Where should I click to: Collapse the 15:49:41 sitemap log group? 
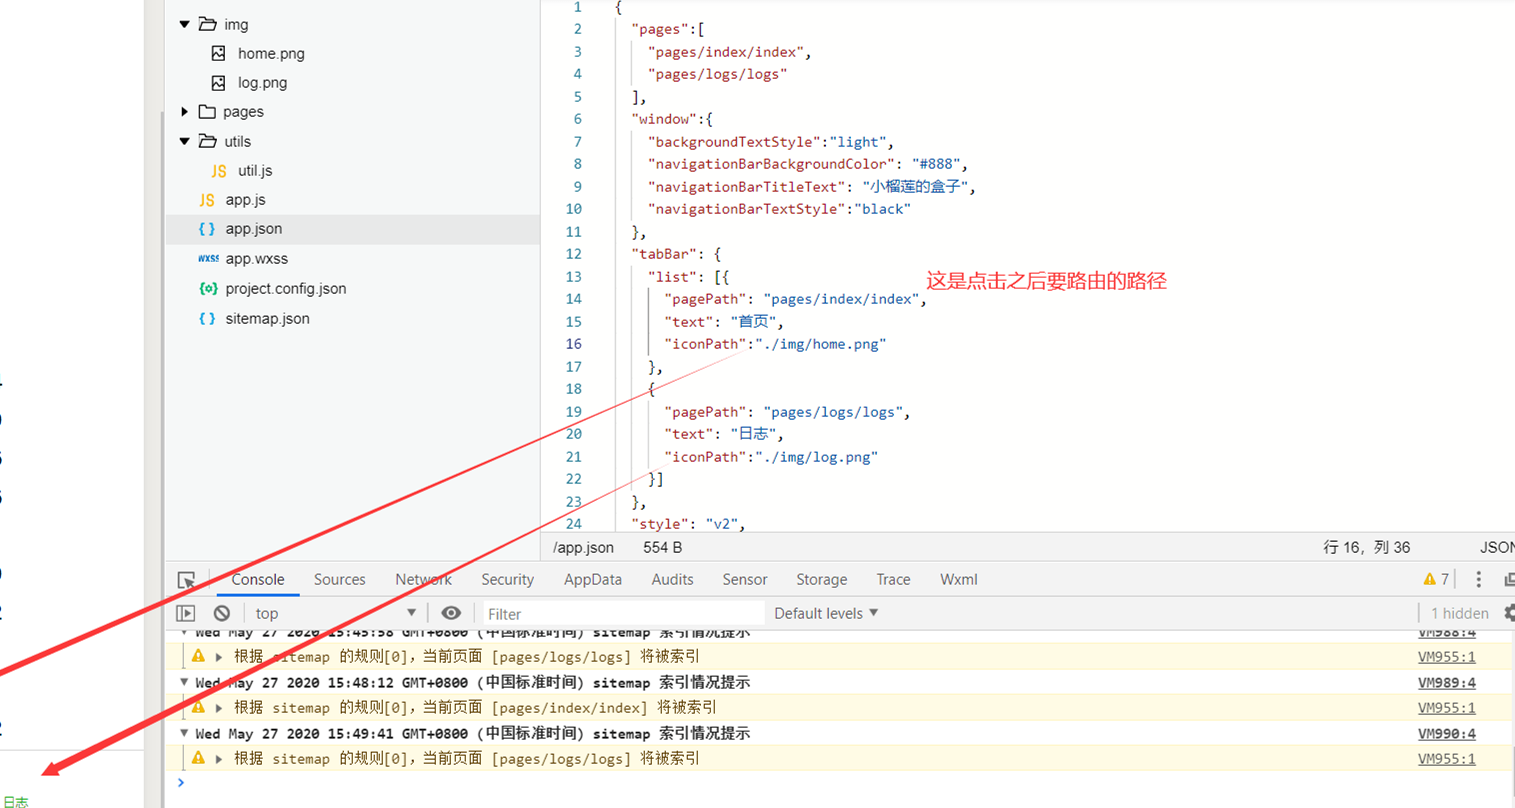coord(184,733)
